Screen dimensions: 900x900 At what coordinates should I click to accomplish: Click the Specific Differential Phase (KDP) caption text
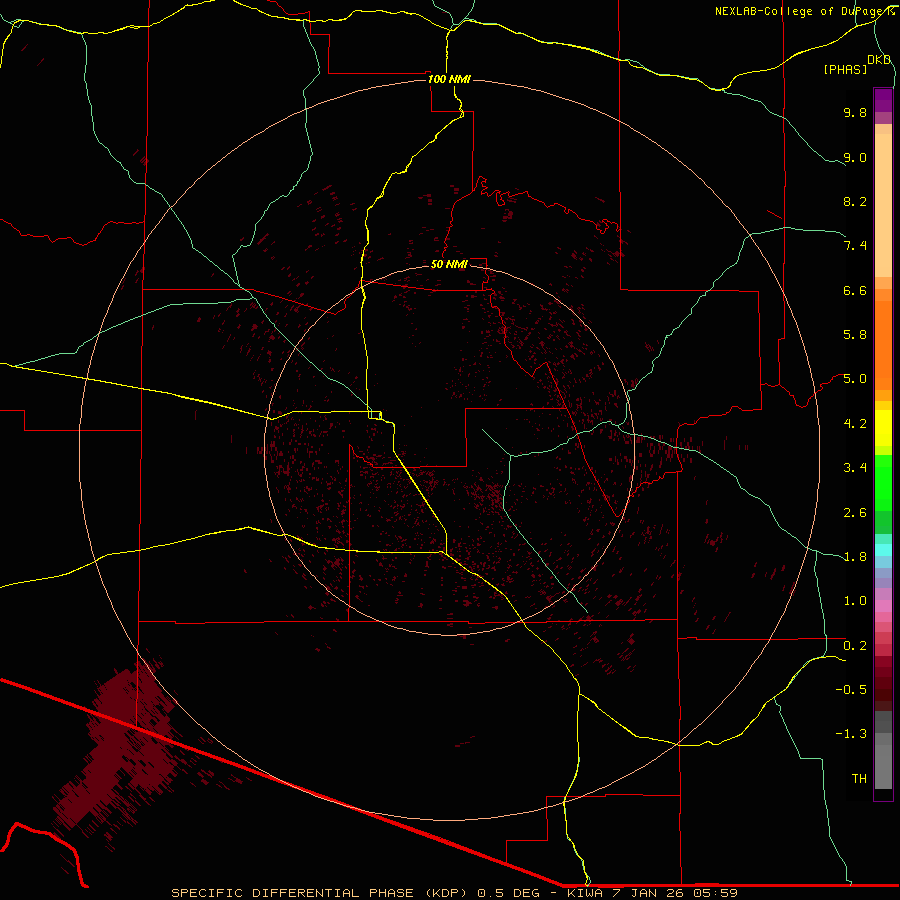click(x=320, y=892)
